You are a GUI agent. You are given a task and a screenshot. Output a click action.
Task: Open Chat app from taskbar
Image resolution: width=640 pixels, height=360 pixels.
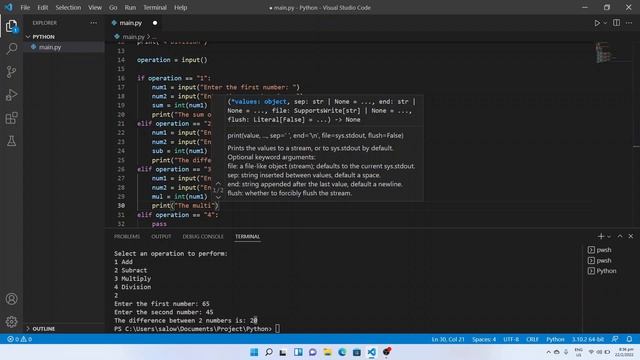tap(313, 352)
